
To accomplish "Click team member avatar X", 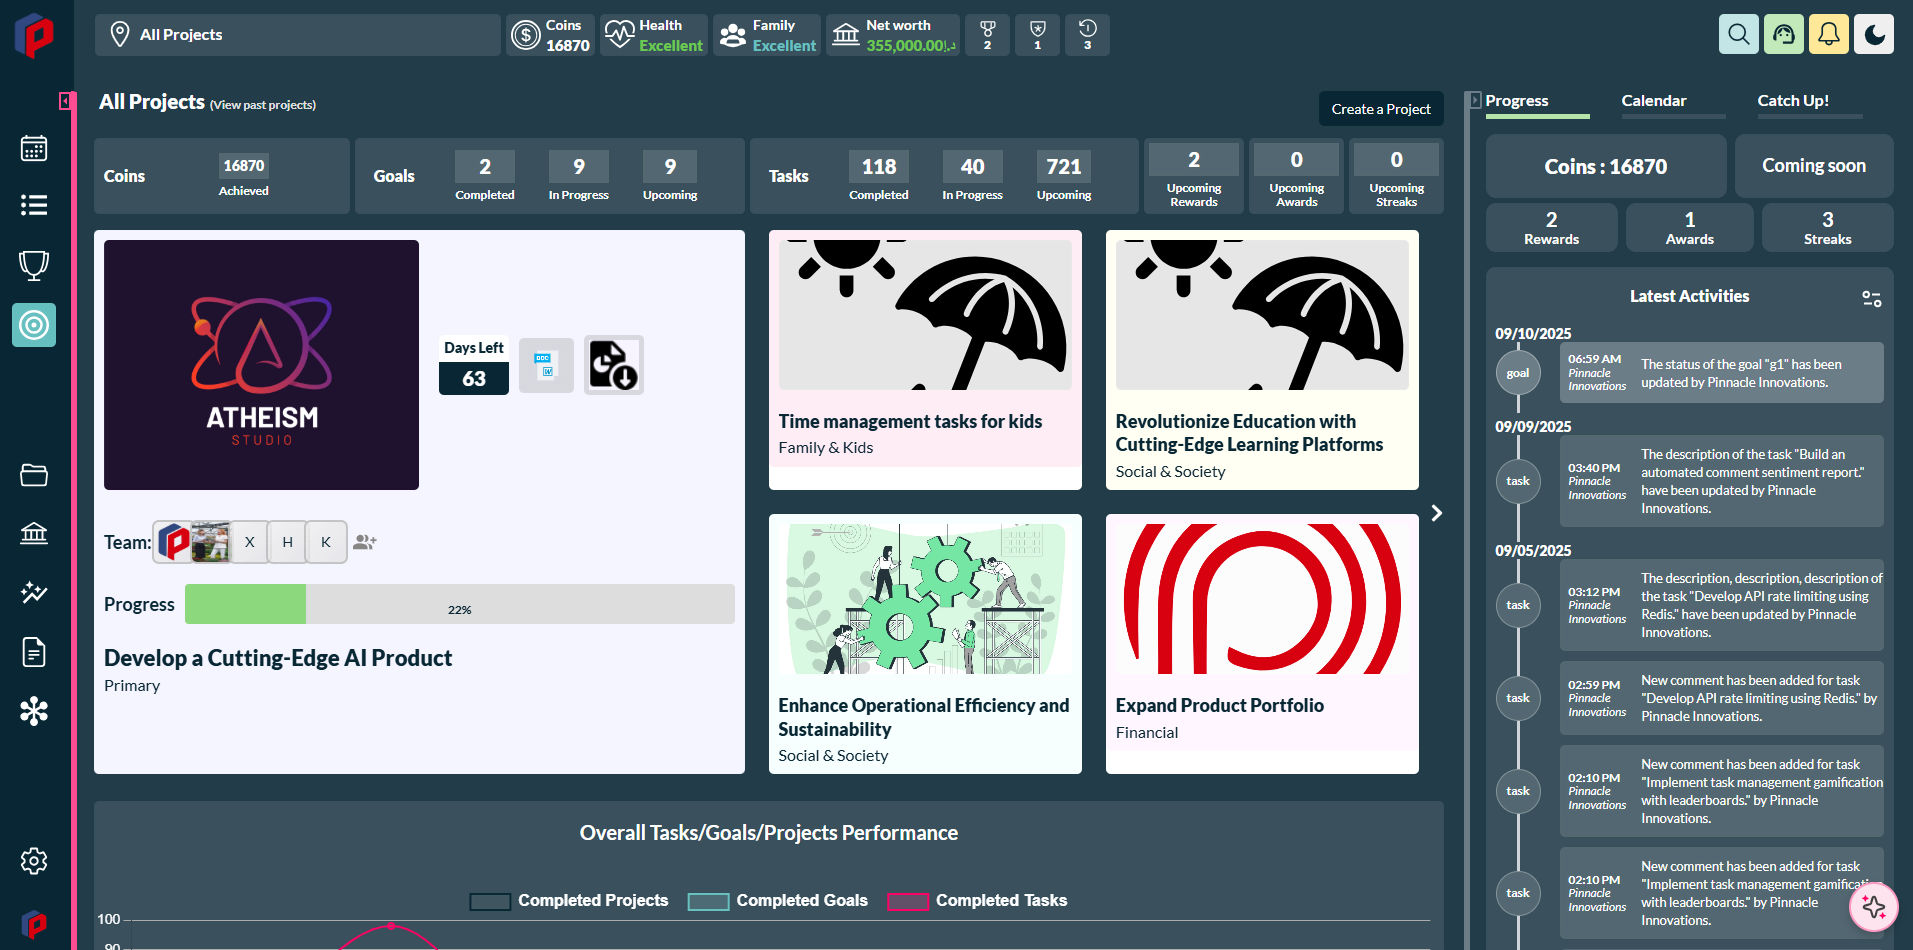I will [249, 542].
